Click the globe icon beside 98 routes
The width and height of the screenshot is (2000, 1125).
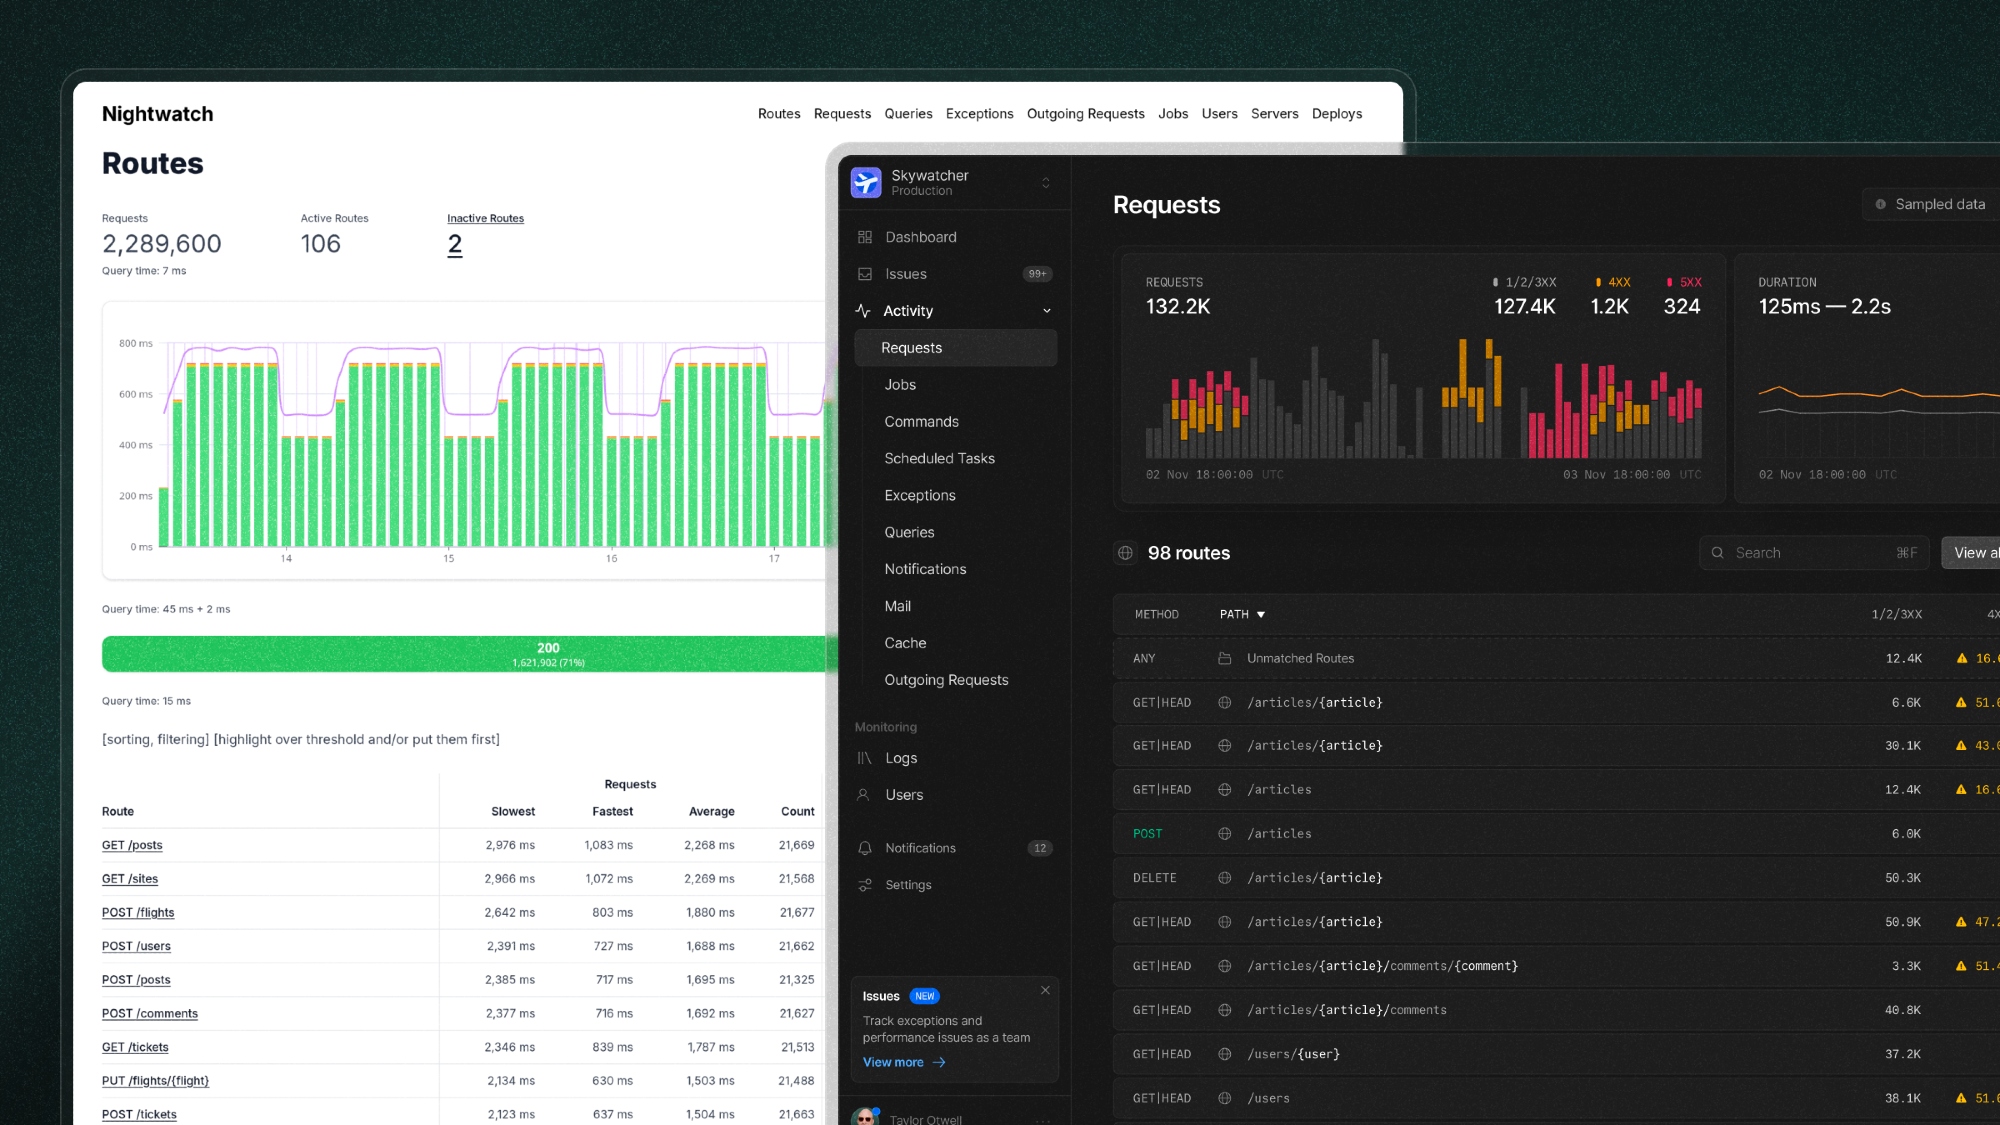point(1126,553)
